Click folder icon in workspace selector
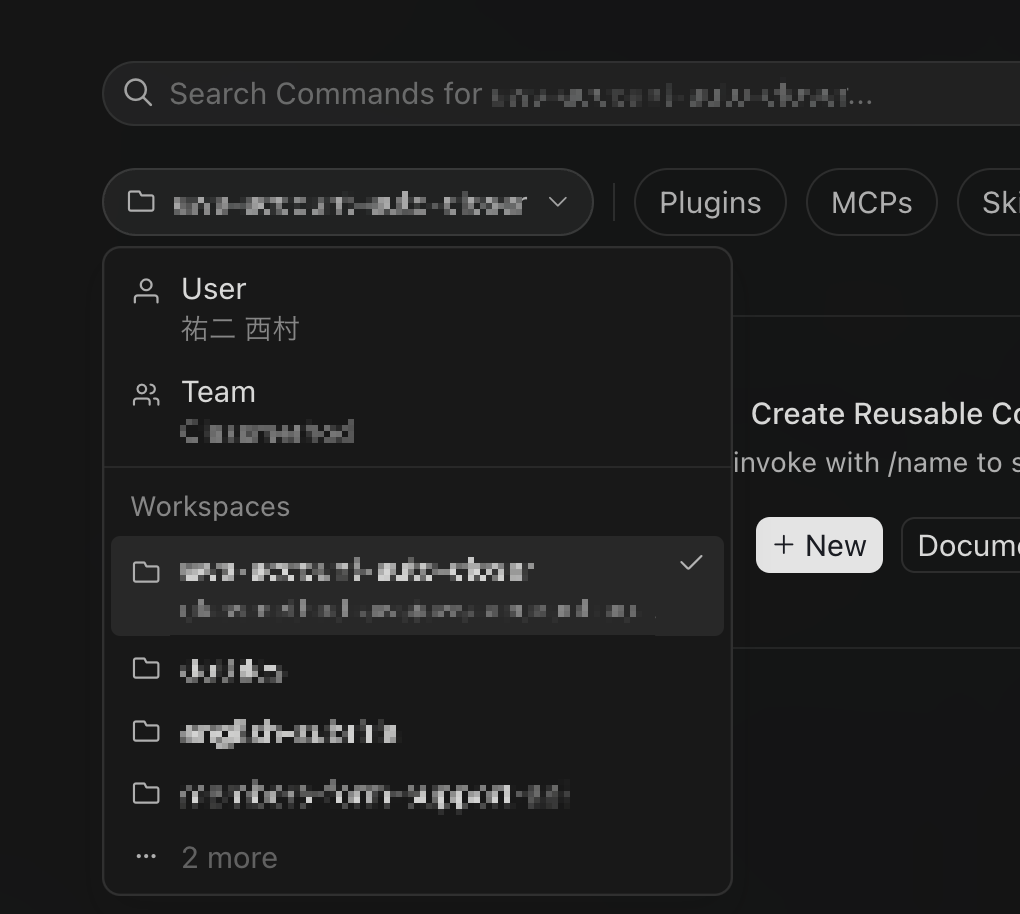Image resolution: width=1020 pixels, height=914 pixels. pos(141,202)
